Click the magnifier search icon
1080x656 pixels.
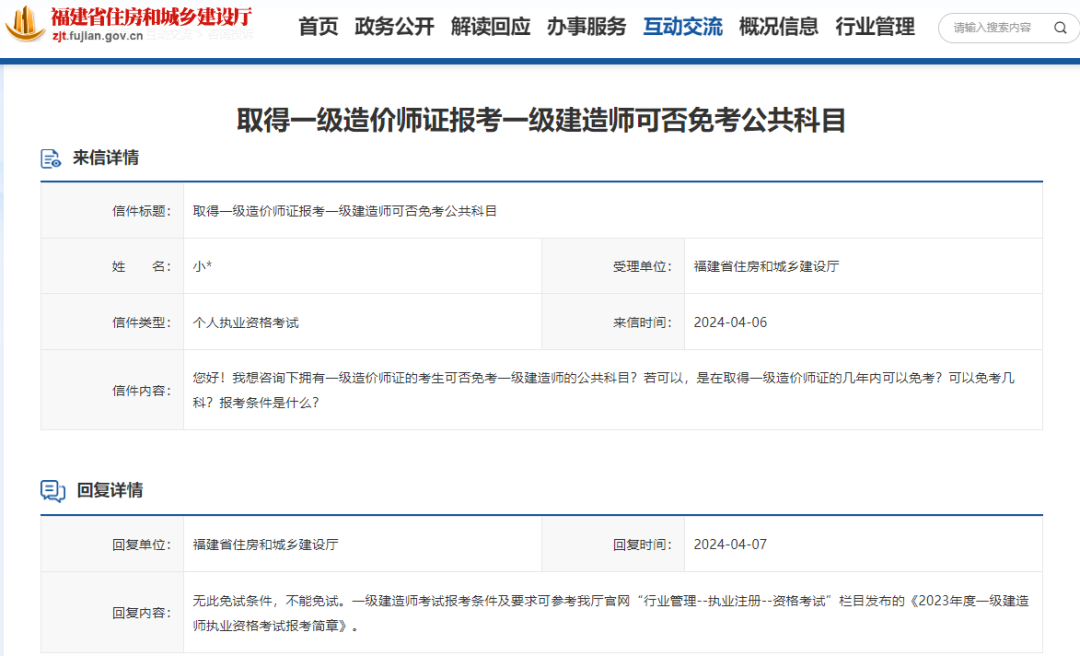(1060, 28)
